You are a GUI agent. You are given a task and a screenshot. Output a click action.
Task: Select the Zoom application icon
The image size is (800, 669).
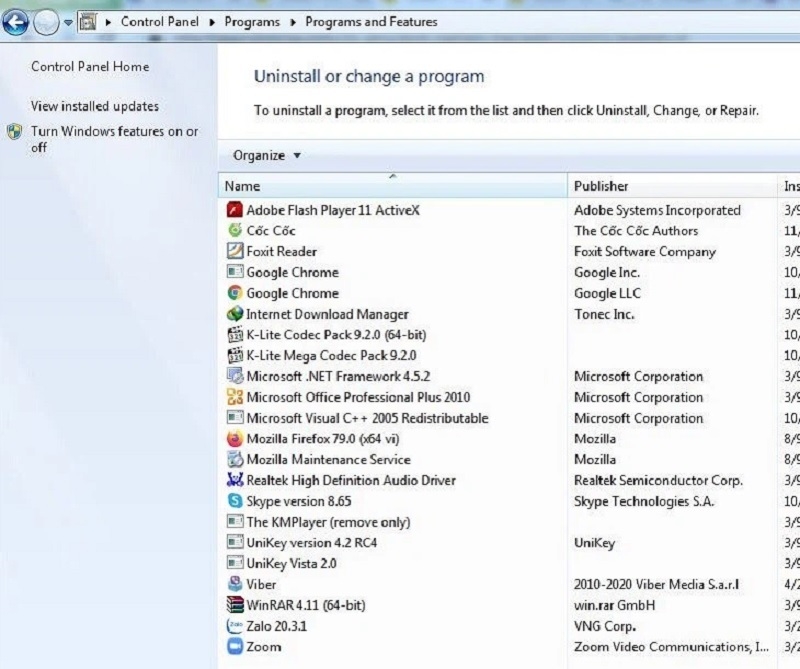(x=234, y=647)
